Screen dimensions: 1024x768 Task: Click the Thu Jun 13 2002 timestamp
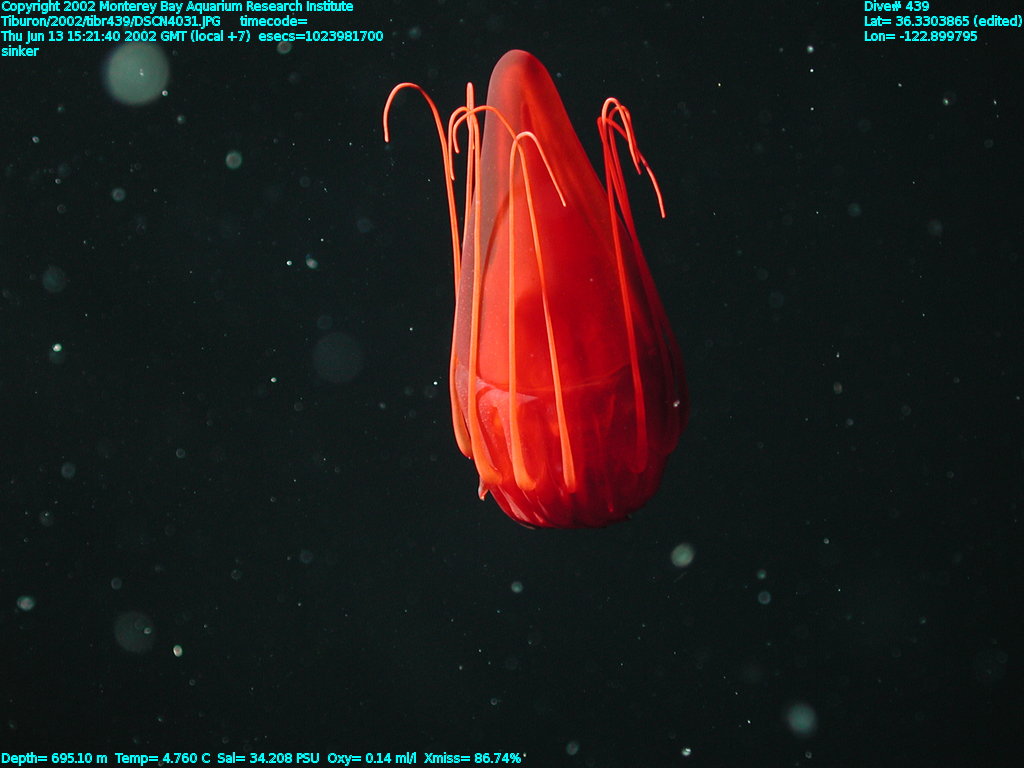tap(125, 36)
